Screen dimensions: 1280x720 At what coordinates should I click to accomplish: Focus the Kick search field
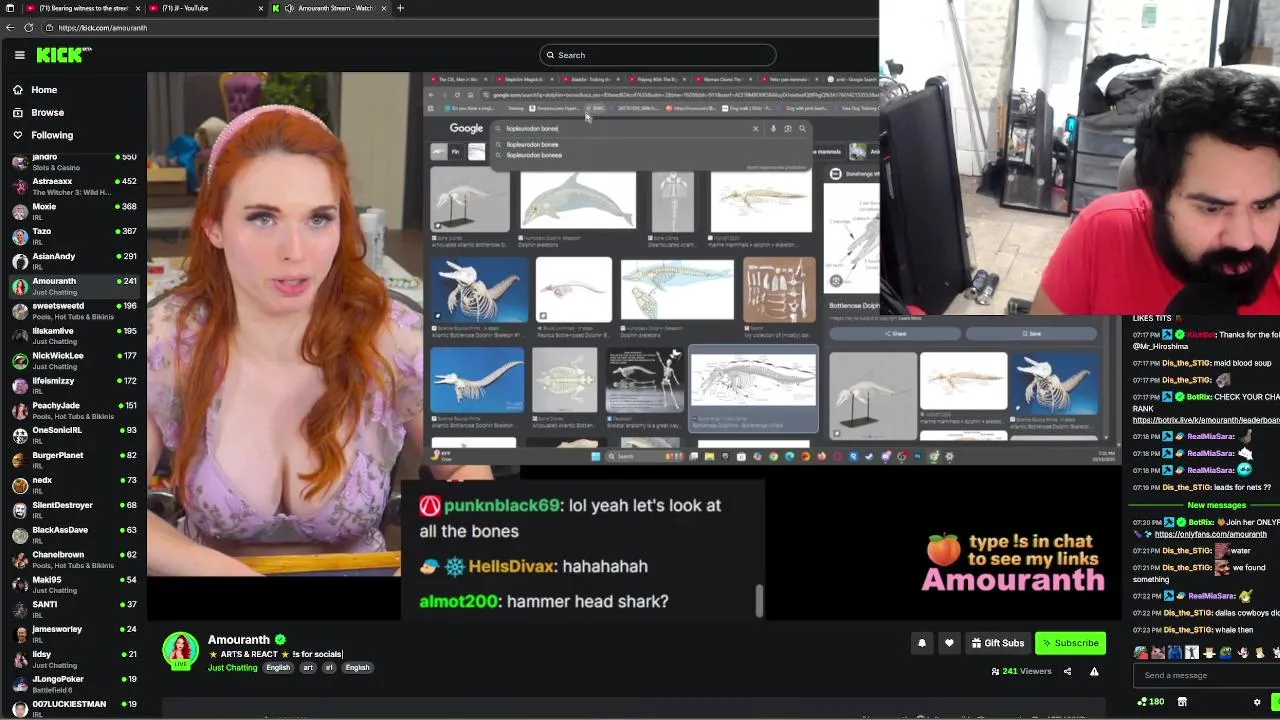(x=658, y=55)
